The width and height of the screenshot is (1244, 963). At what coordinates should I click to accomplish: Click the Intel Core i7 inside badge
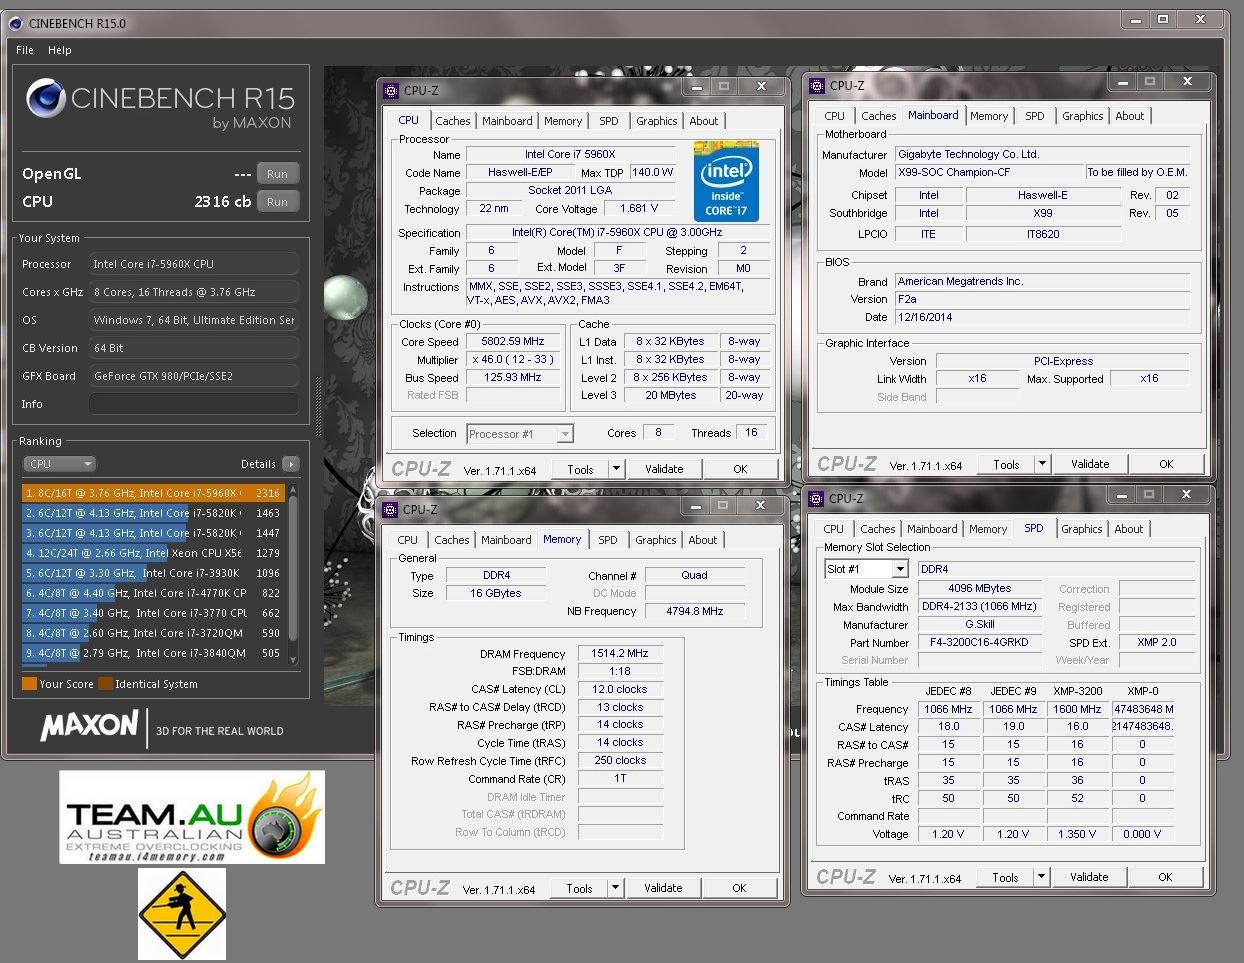coord(726,182)
